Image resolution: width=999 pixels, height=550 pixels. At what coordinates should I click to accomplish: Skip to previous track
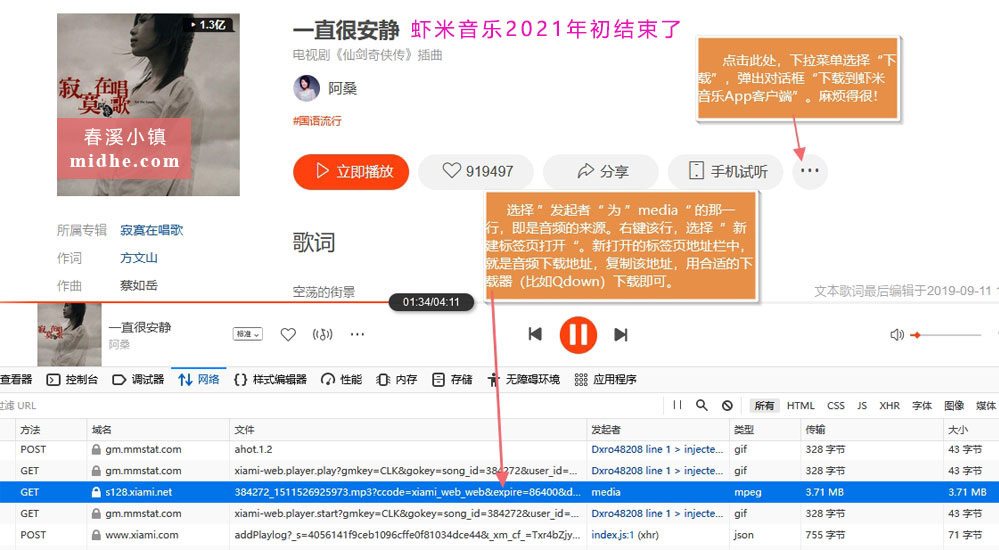tap(535, 334)
